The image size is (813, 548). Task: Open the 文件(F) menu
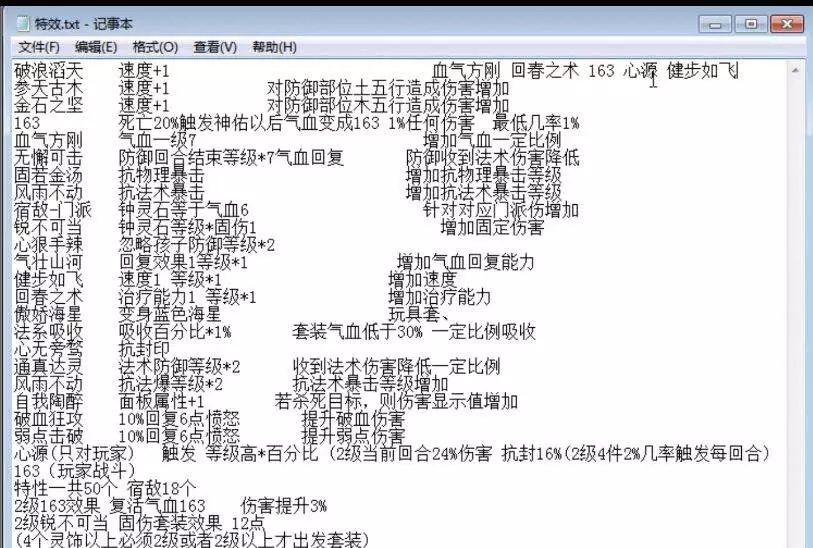tap(39, 47)
